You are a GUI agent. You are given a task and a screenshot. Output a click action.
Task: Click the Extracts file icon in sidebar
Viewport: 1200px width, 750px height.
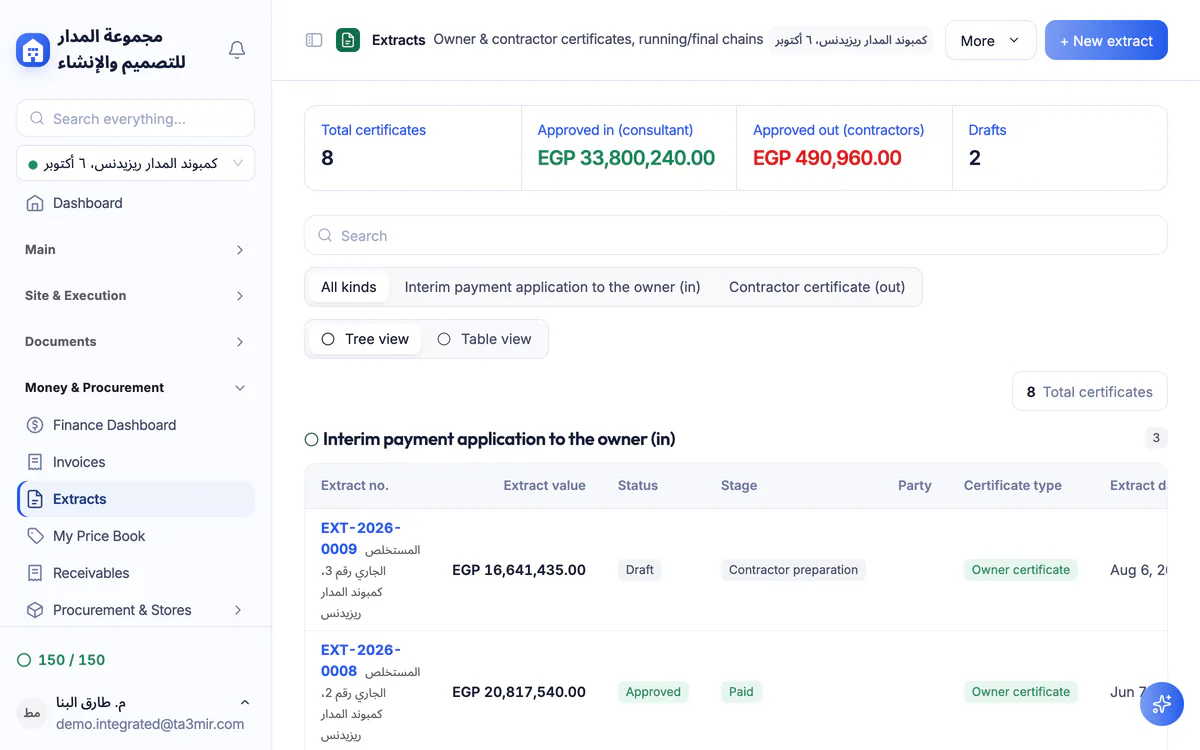coord(35,499)
